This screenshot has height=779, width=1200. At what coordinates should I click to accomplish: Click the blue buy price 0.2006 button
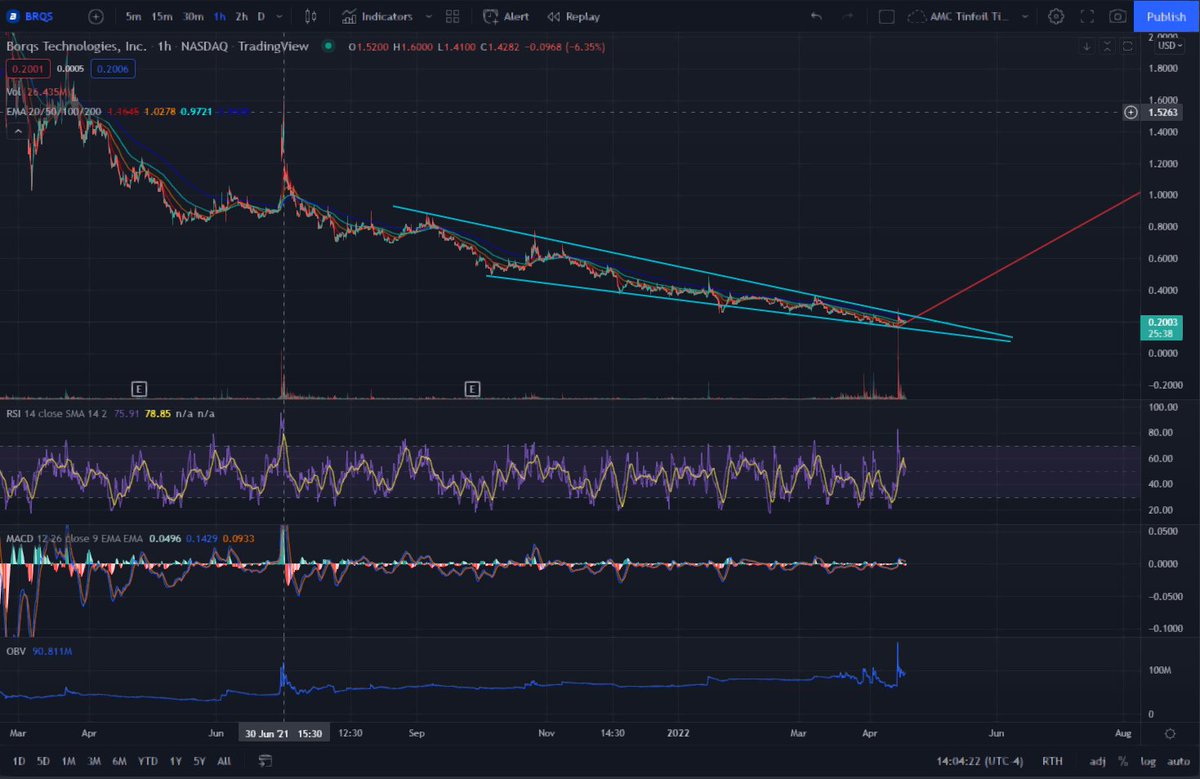[x=111, y=69]
